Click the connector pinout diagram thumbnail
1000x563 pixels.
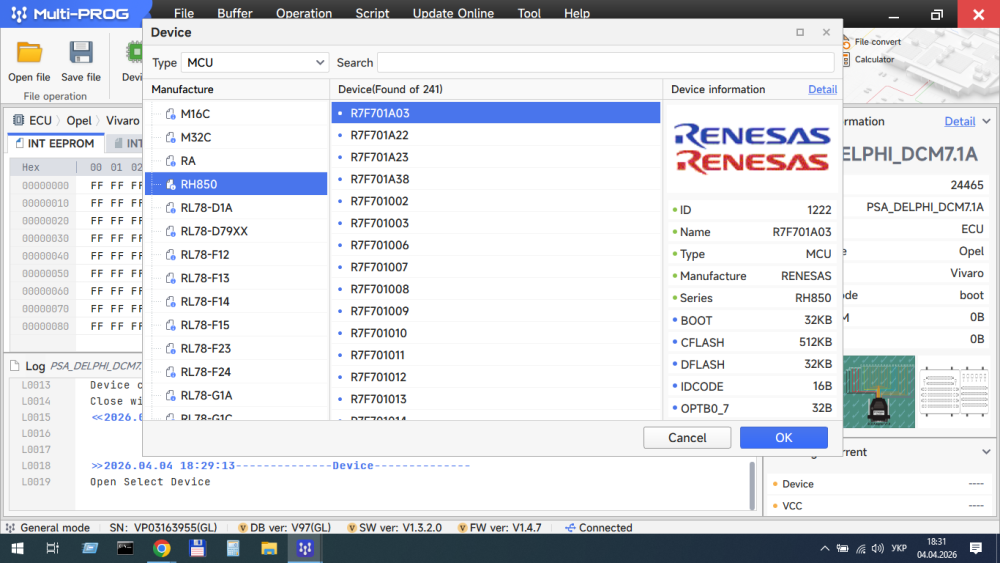tap(954, 391)
